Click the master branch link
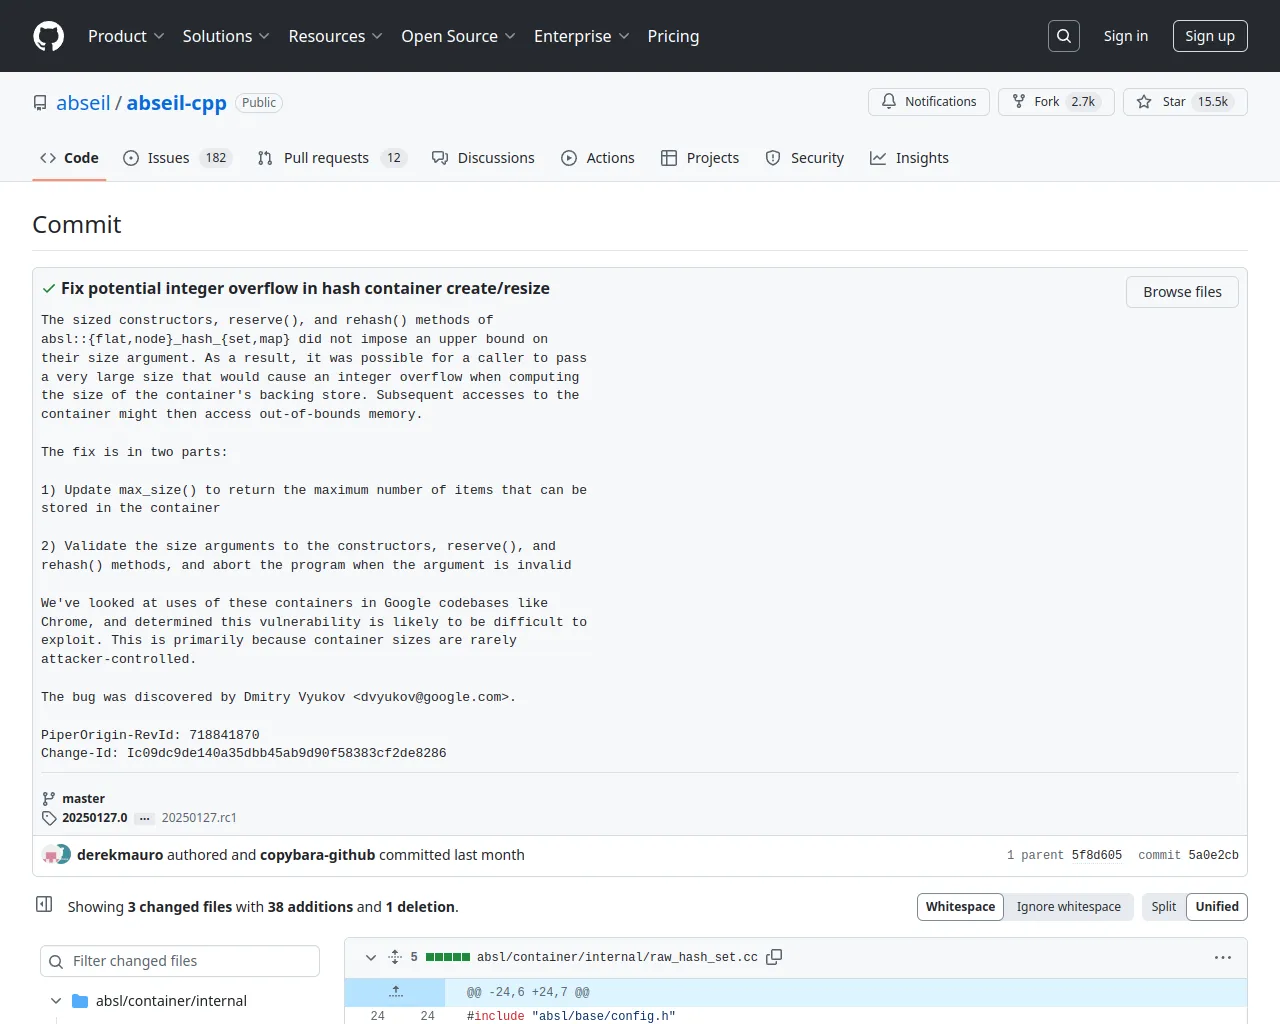 83,799
